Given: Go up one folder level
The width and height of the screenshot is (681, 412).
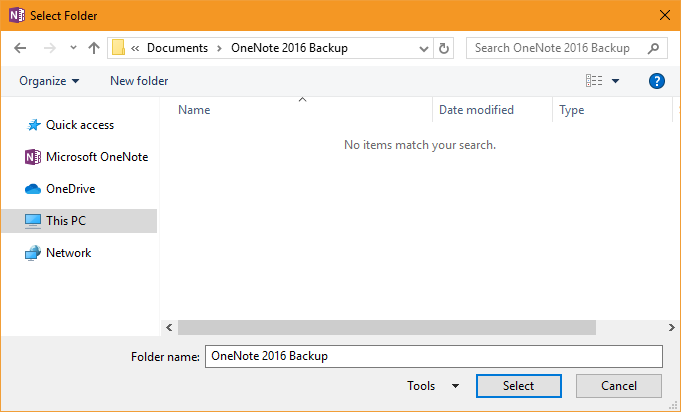Looking at the screenshot, I should point(94,48).
